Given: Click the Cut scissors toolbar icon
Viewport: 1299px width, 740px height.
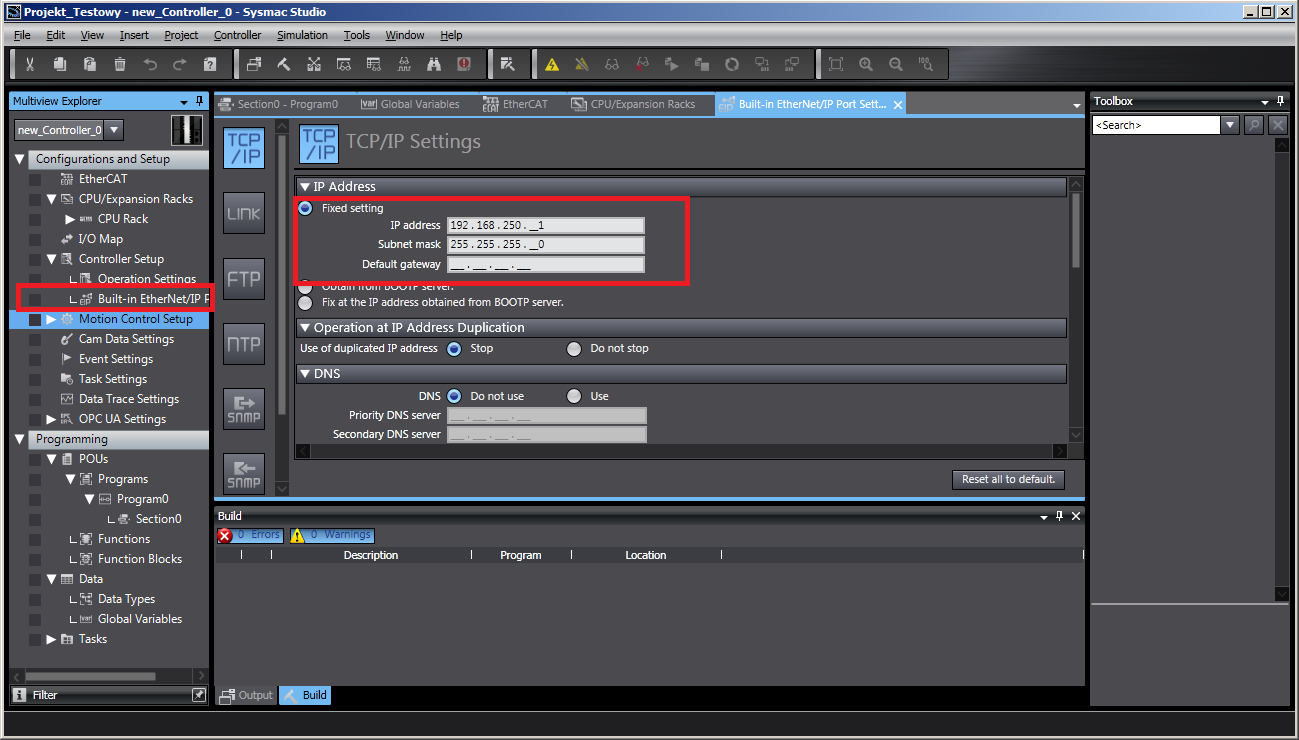Looking at the screenshot, I should point(30,64).
